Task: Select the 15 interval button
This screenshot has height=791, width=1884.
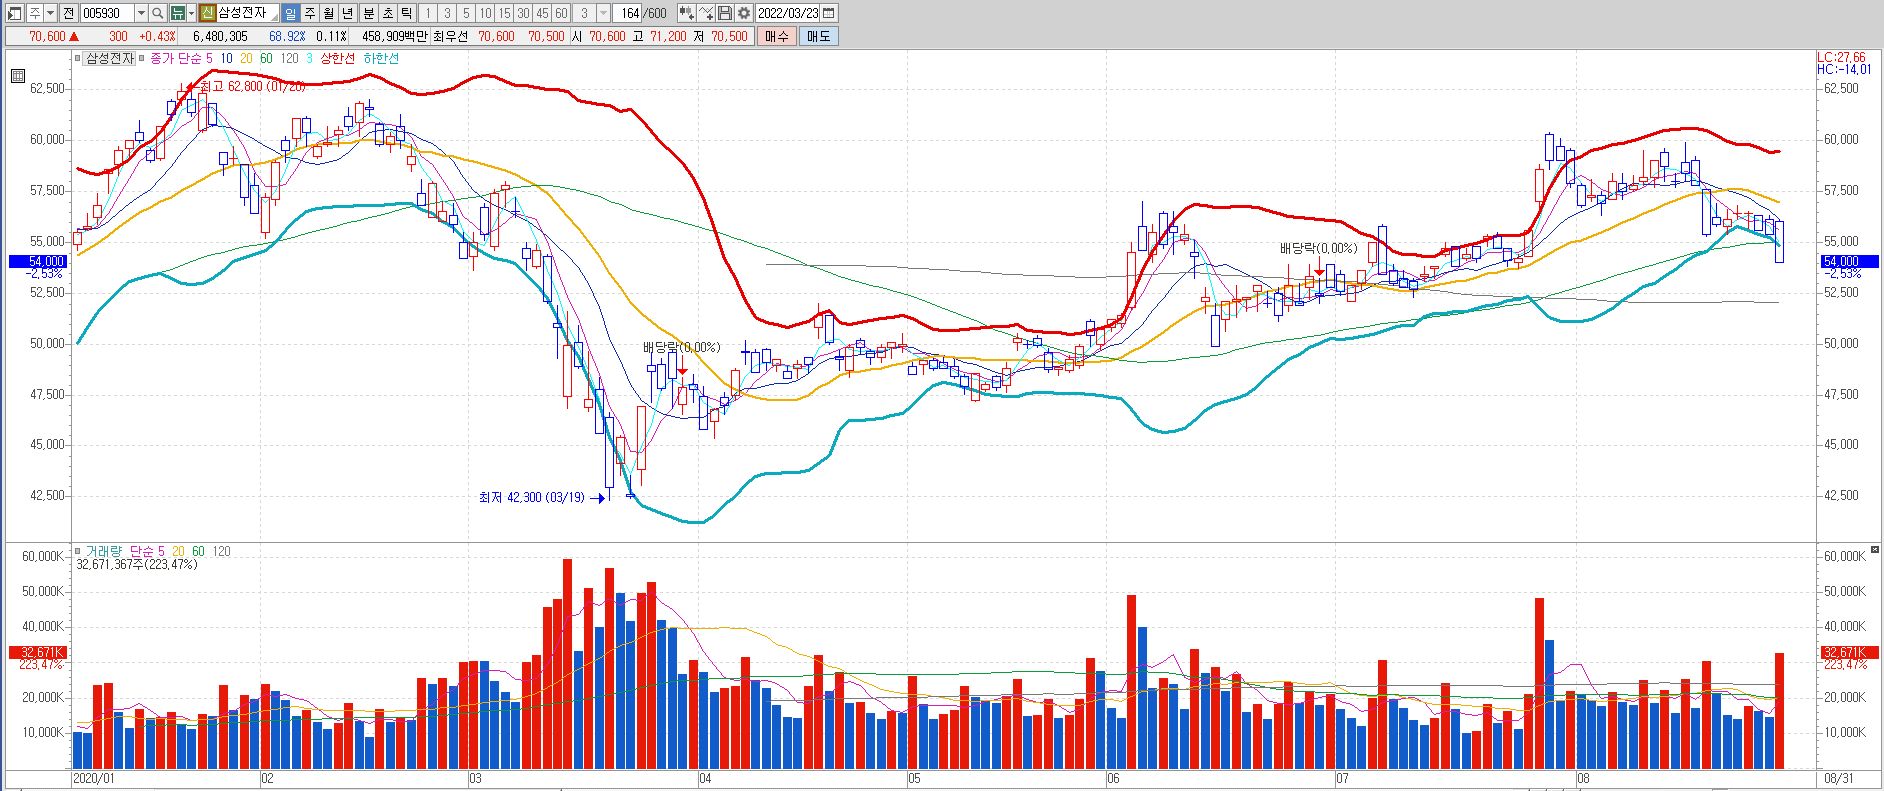Action: coord(504,13)
